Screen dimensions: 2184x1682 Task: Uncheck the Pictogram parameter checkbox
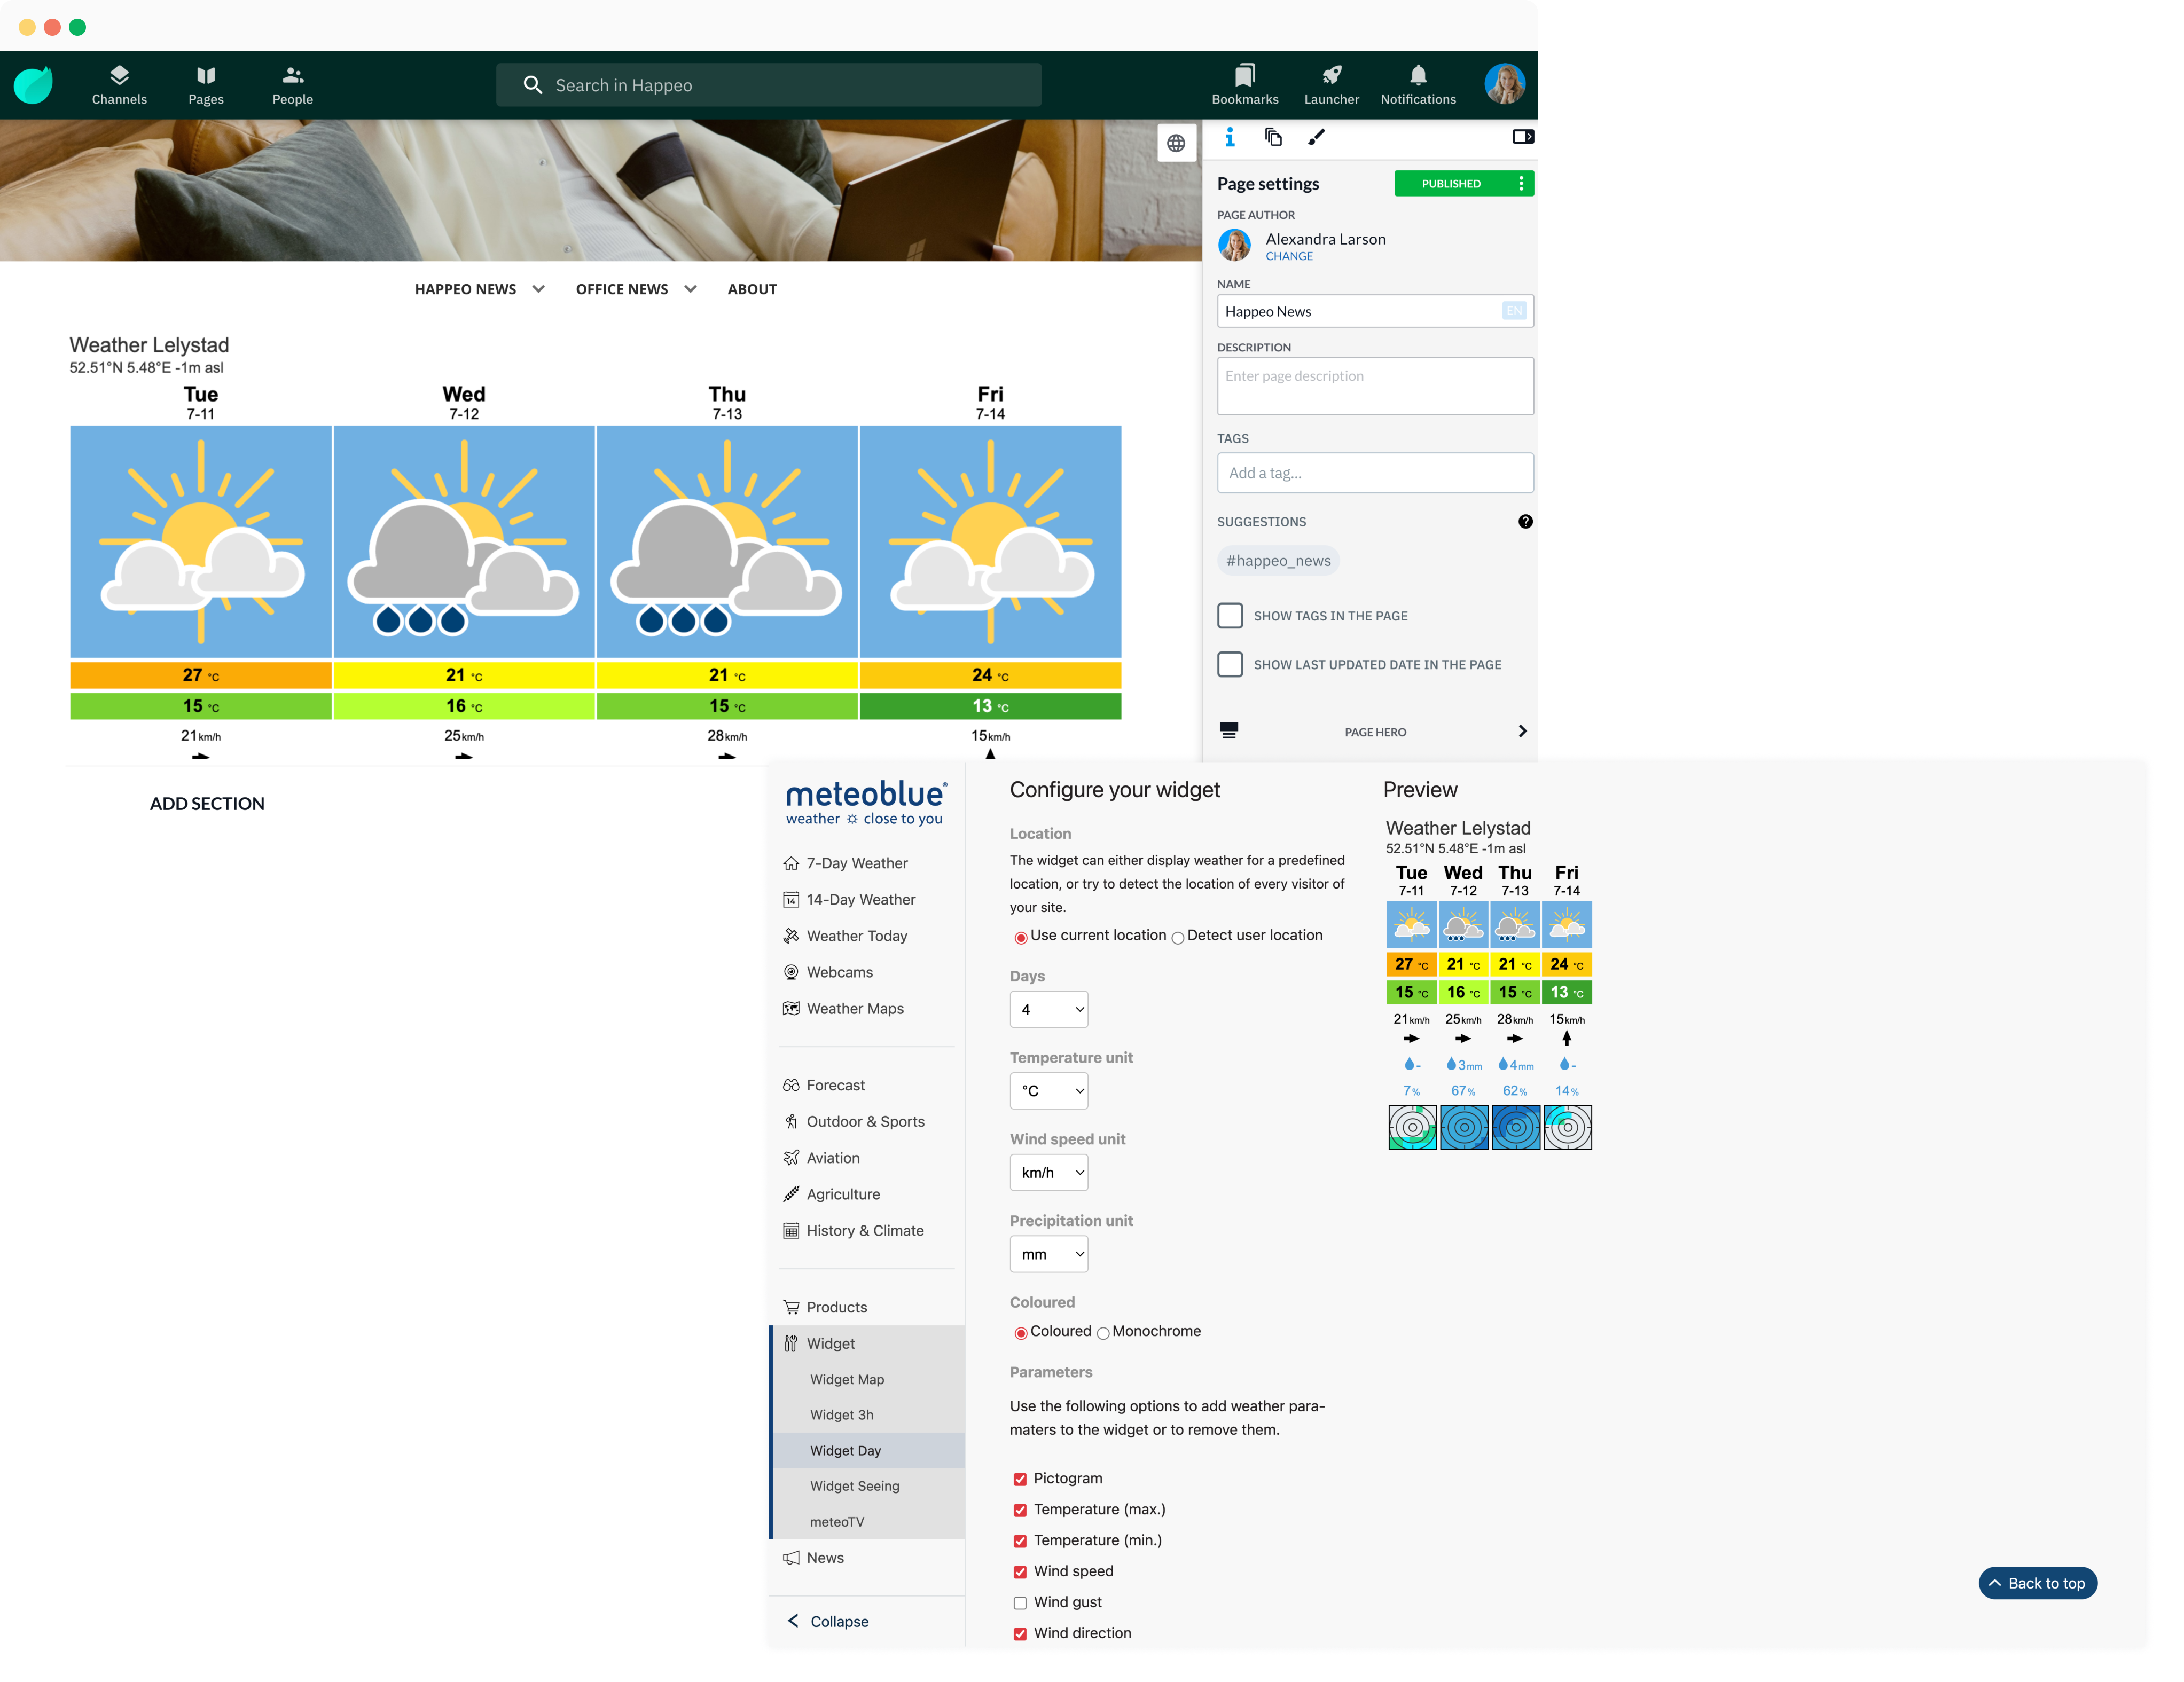coord(1020,1479)
